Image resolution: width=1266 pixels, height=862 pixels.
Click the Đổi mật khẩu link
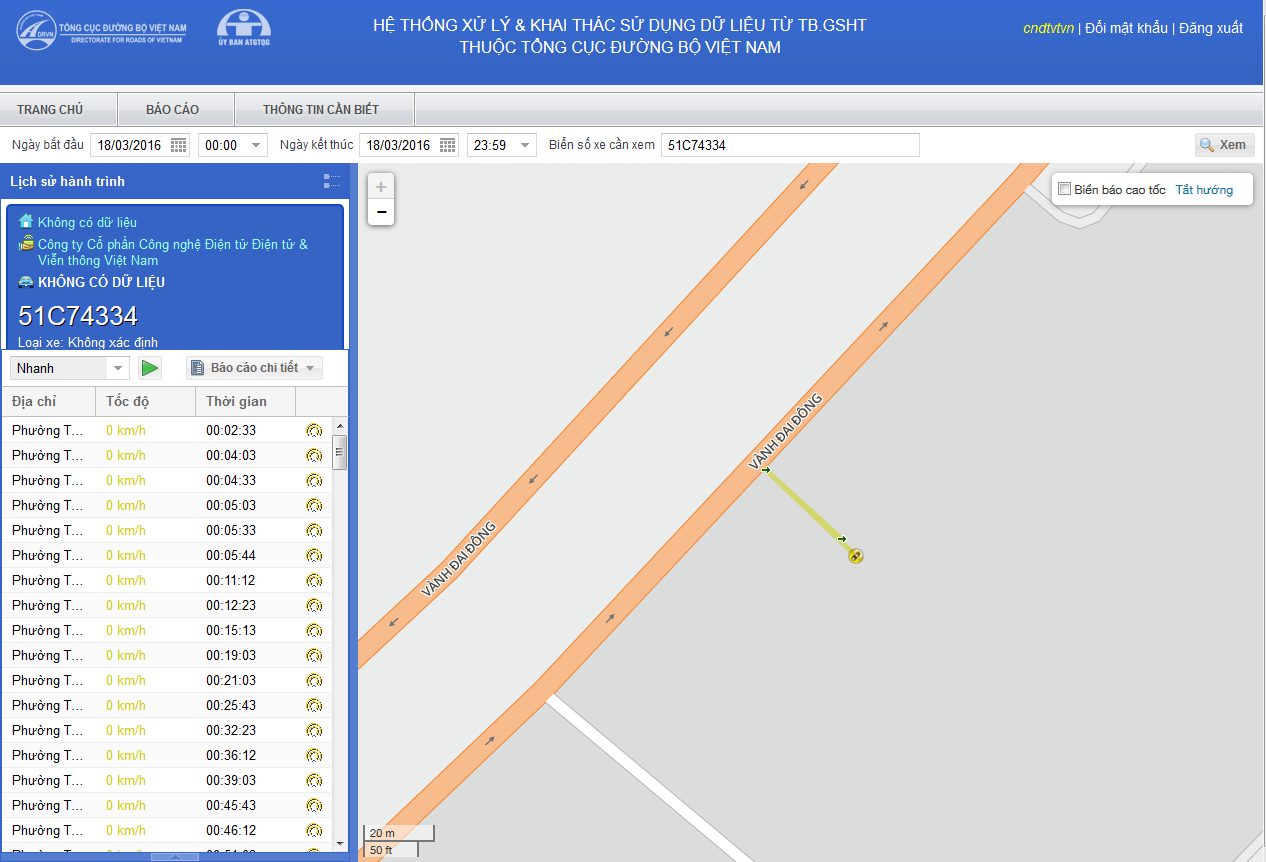[x=1126, y=28]
